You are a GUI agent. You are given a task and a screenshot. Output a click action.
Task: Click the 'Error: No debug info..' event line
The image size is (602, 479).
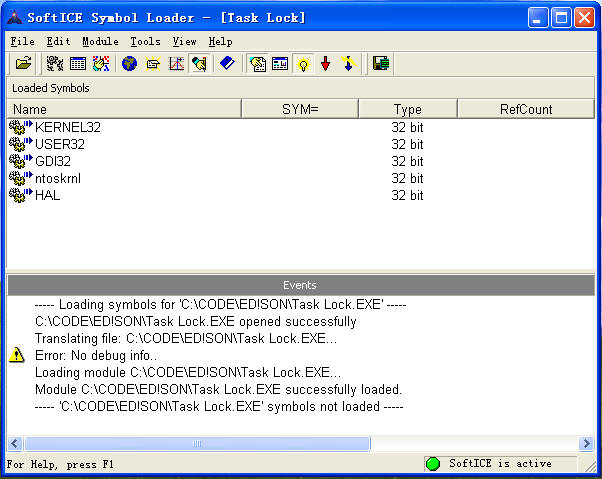point(96,355)
